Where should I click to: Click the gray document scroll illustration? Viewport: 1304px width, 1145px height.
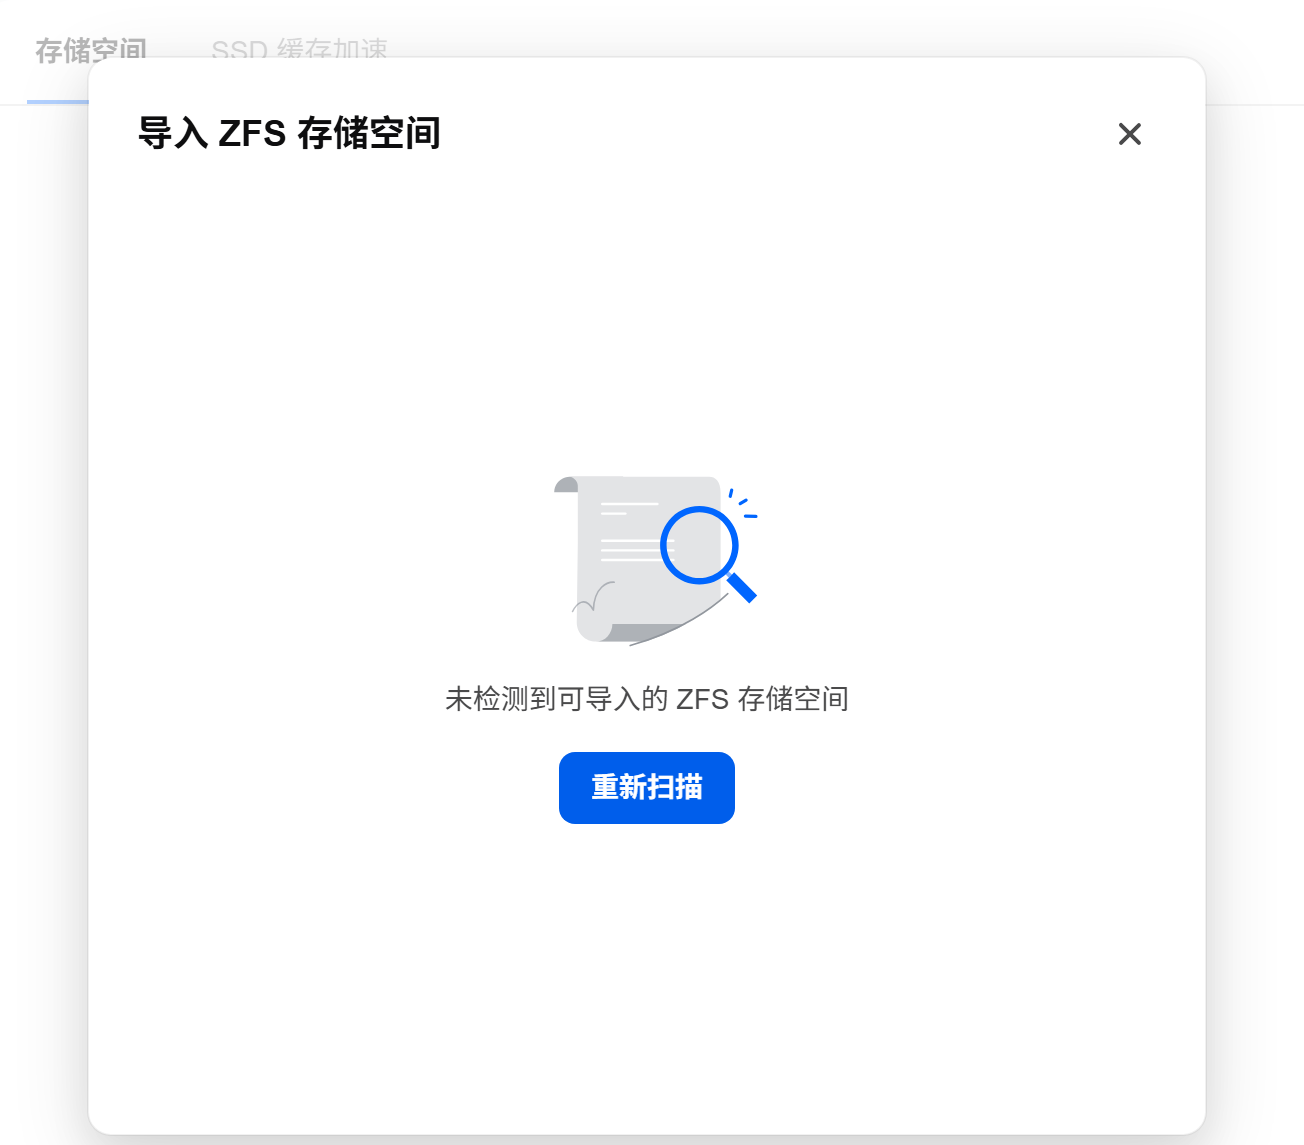point(640,560)
